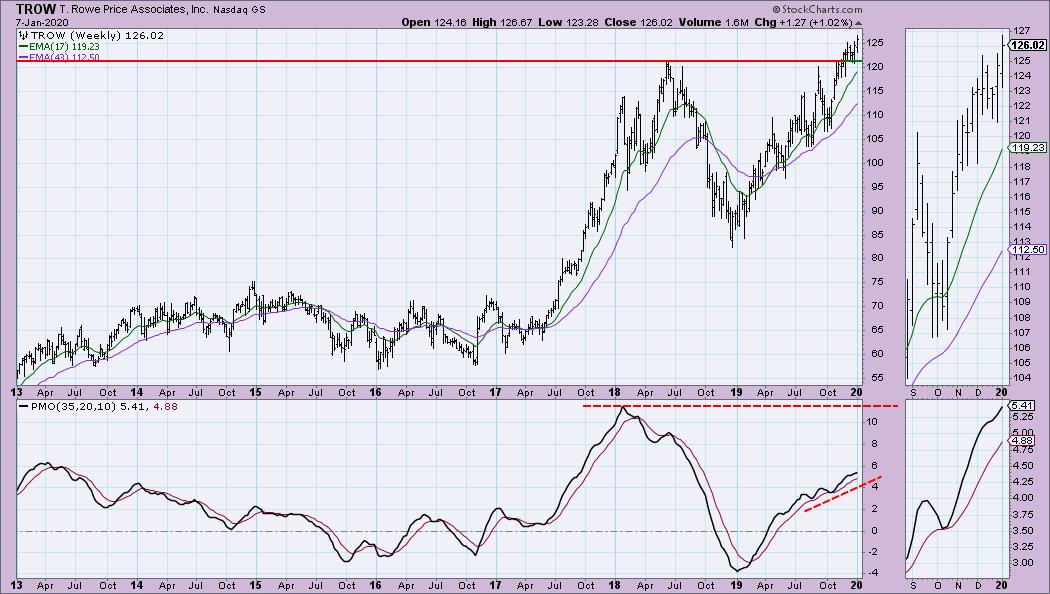Screen dimensions: 1050x594
Task: Click the company name T. Rowe Price Associates, Inc.
Action: [133, 9]
